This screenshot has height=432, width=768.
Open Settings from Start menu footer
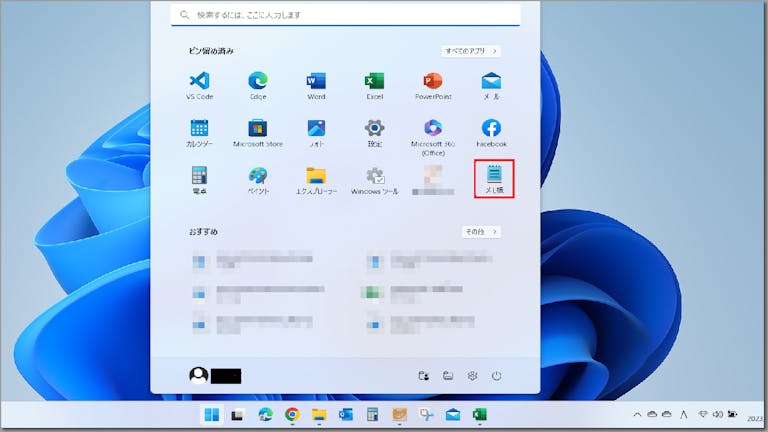[472, 376]
